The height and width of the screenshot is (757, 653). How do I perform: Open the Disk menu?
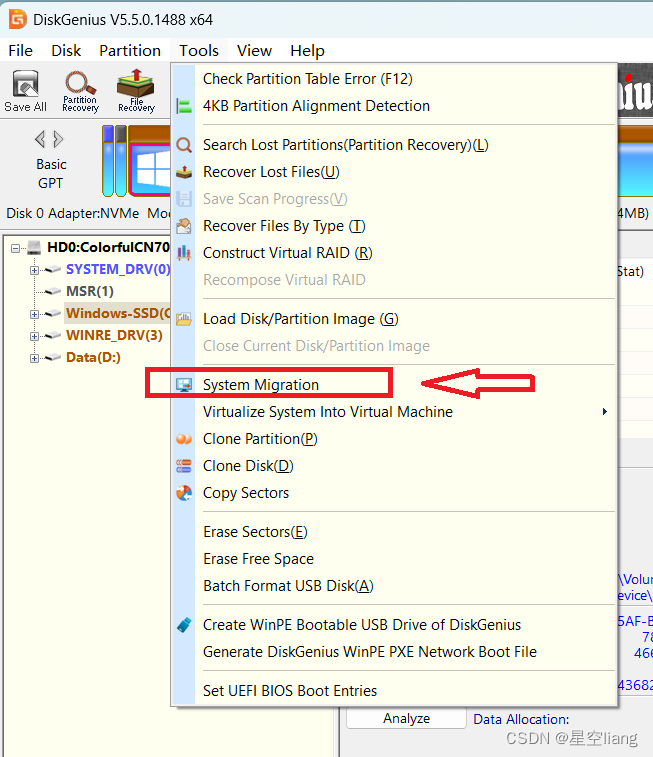tap(66, 51)
